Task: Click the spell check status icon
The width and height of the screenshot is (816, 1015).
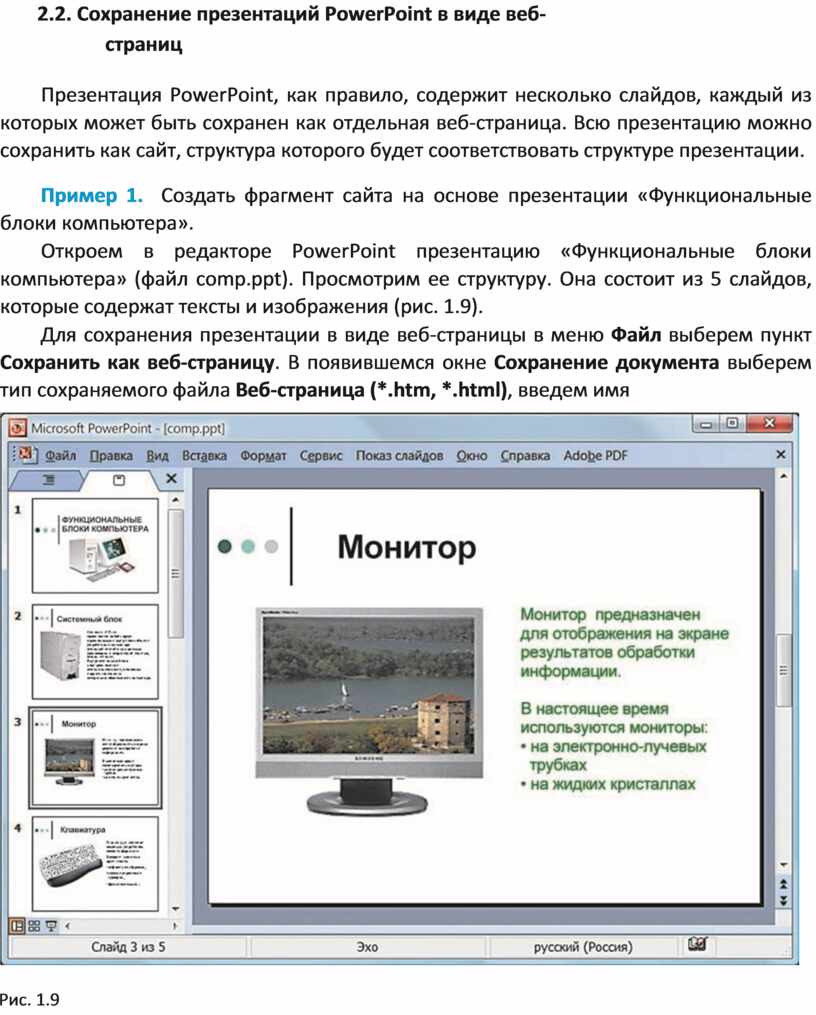Action: coord(697,944)
